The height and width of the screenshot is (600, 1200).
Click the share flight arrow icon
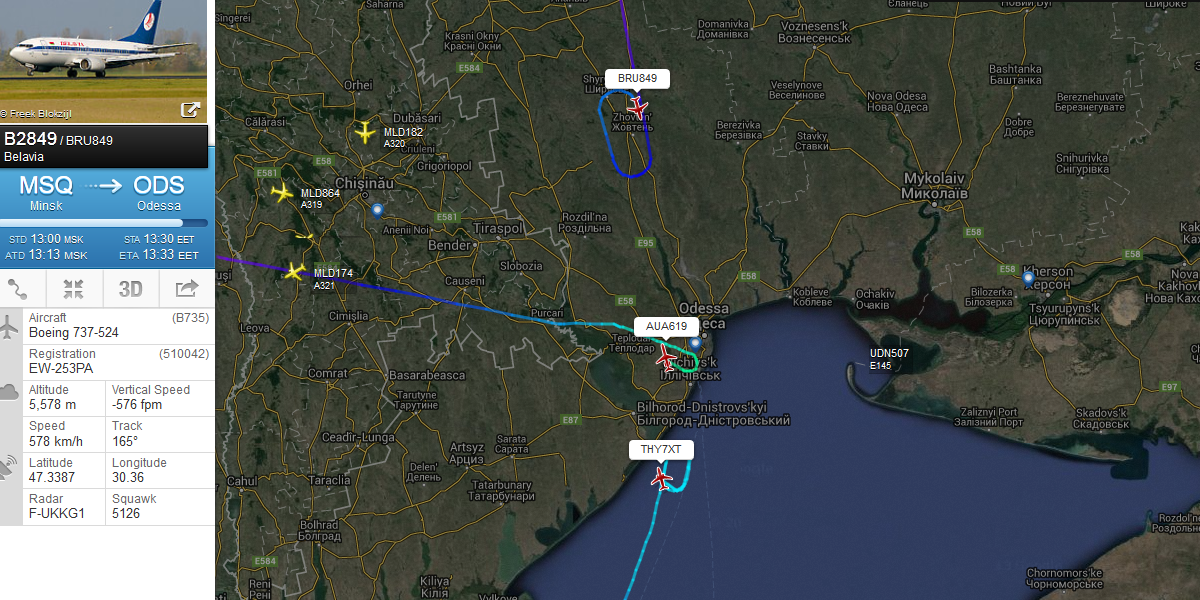(186, 289)
